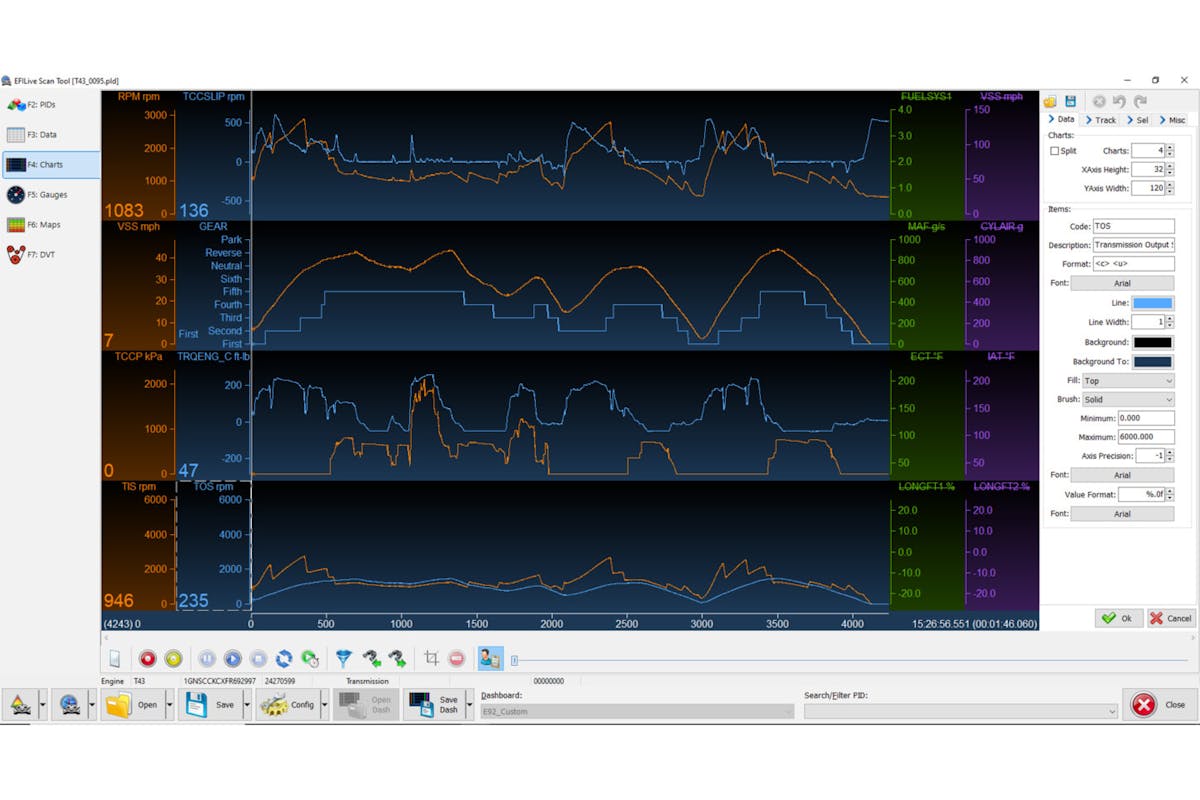Click the floppy disk save icon in properties panel

click(1070, 101)
